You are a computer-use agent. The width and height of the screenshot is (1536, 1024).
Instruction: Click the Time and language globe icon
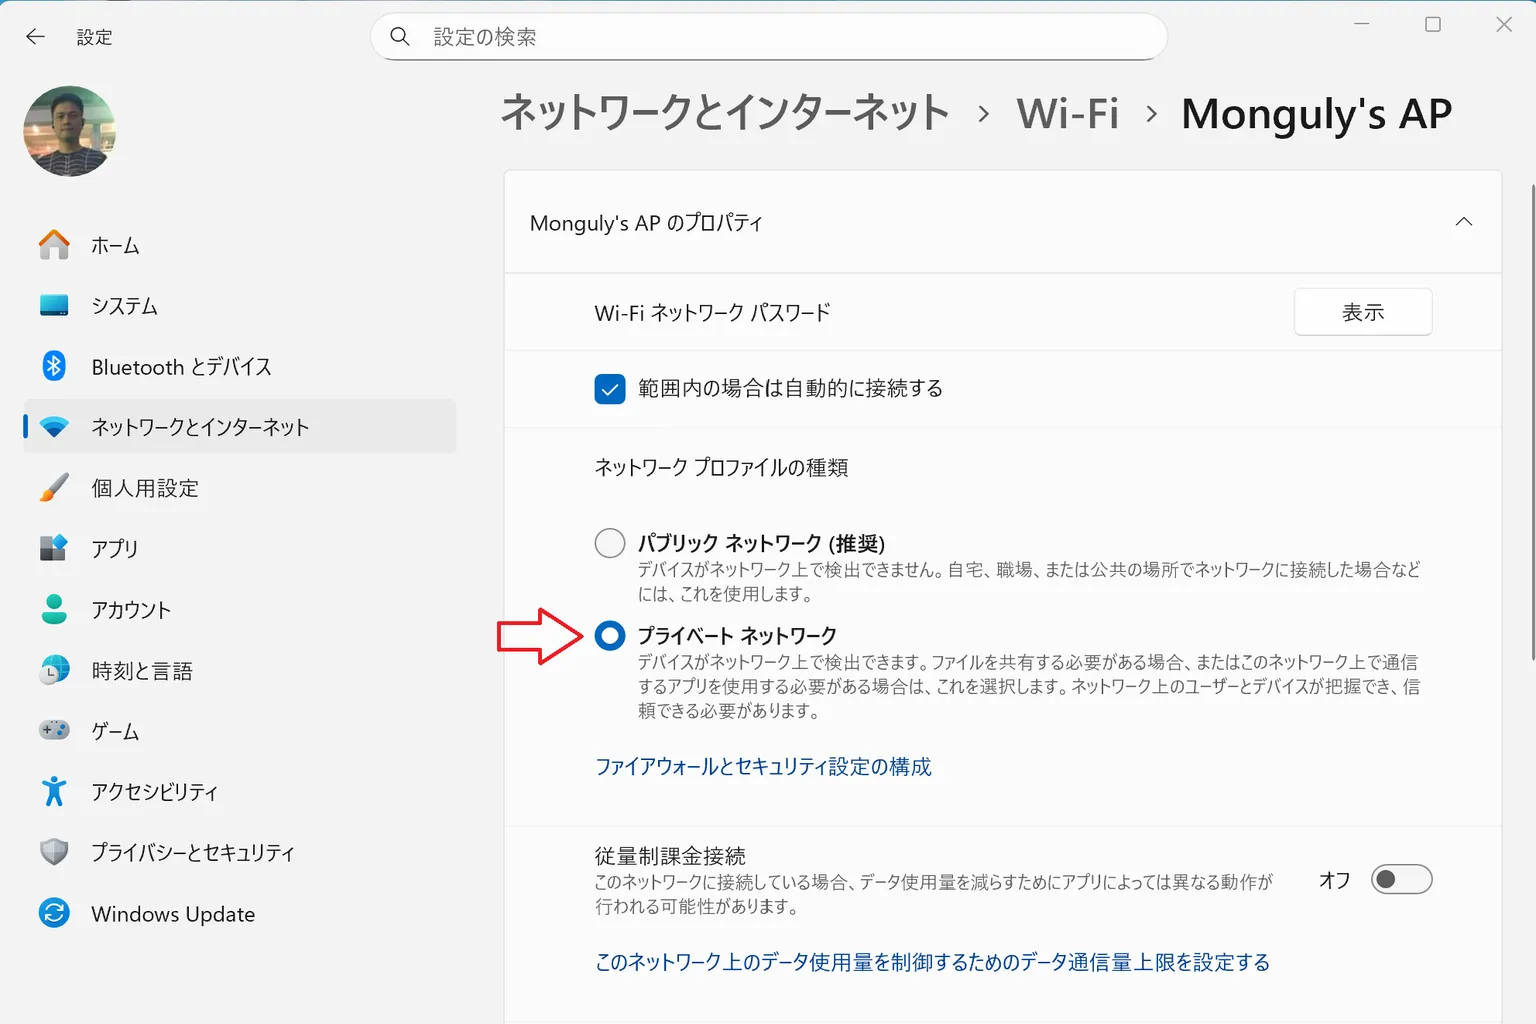click(x=54, y=670)
